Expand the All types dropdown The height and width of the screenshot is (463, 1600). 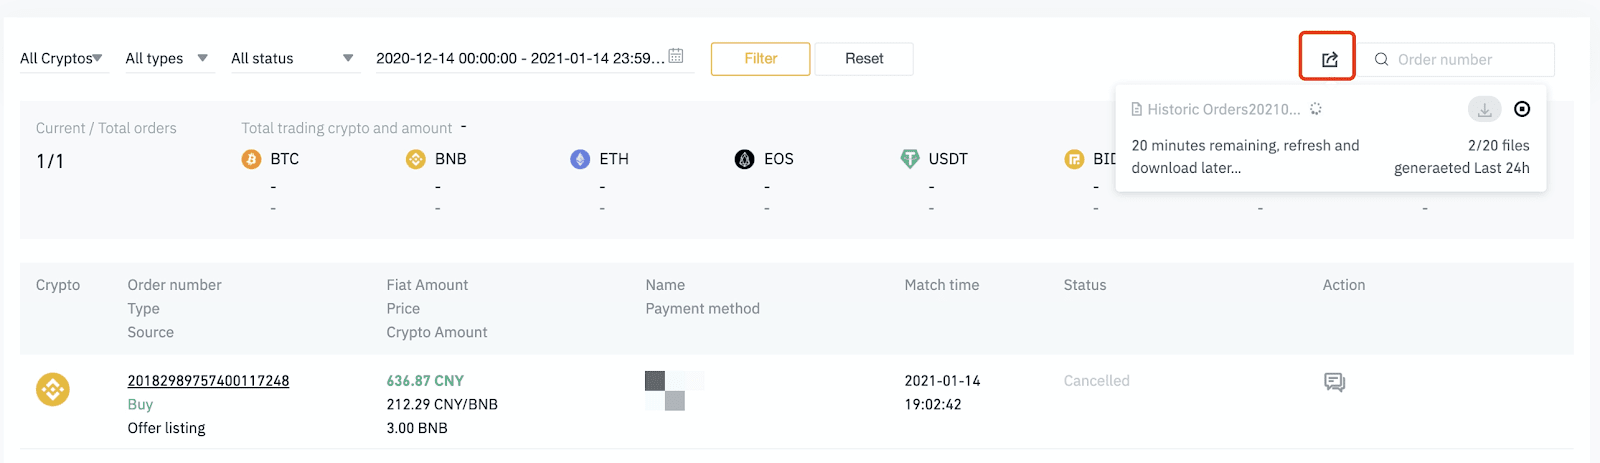pos(168,58)
